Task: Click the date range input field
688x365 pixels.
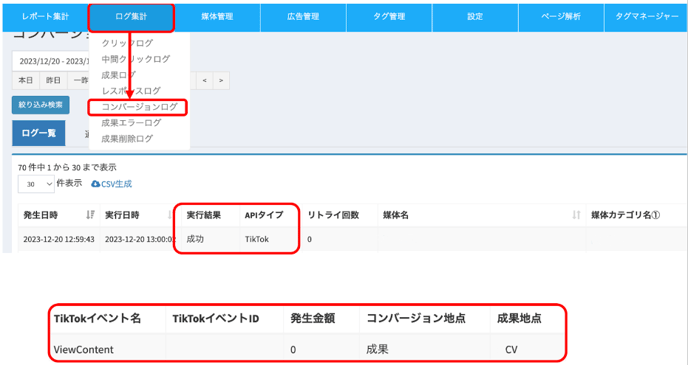Action: click(x=50, y=61)
